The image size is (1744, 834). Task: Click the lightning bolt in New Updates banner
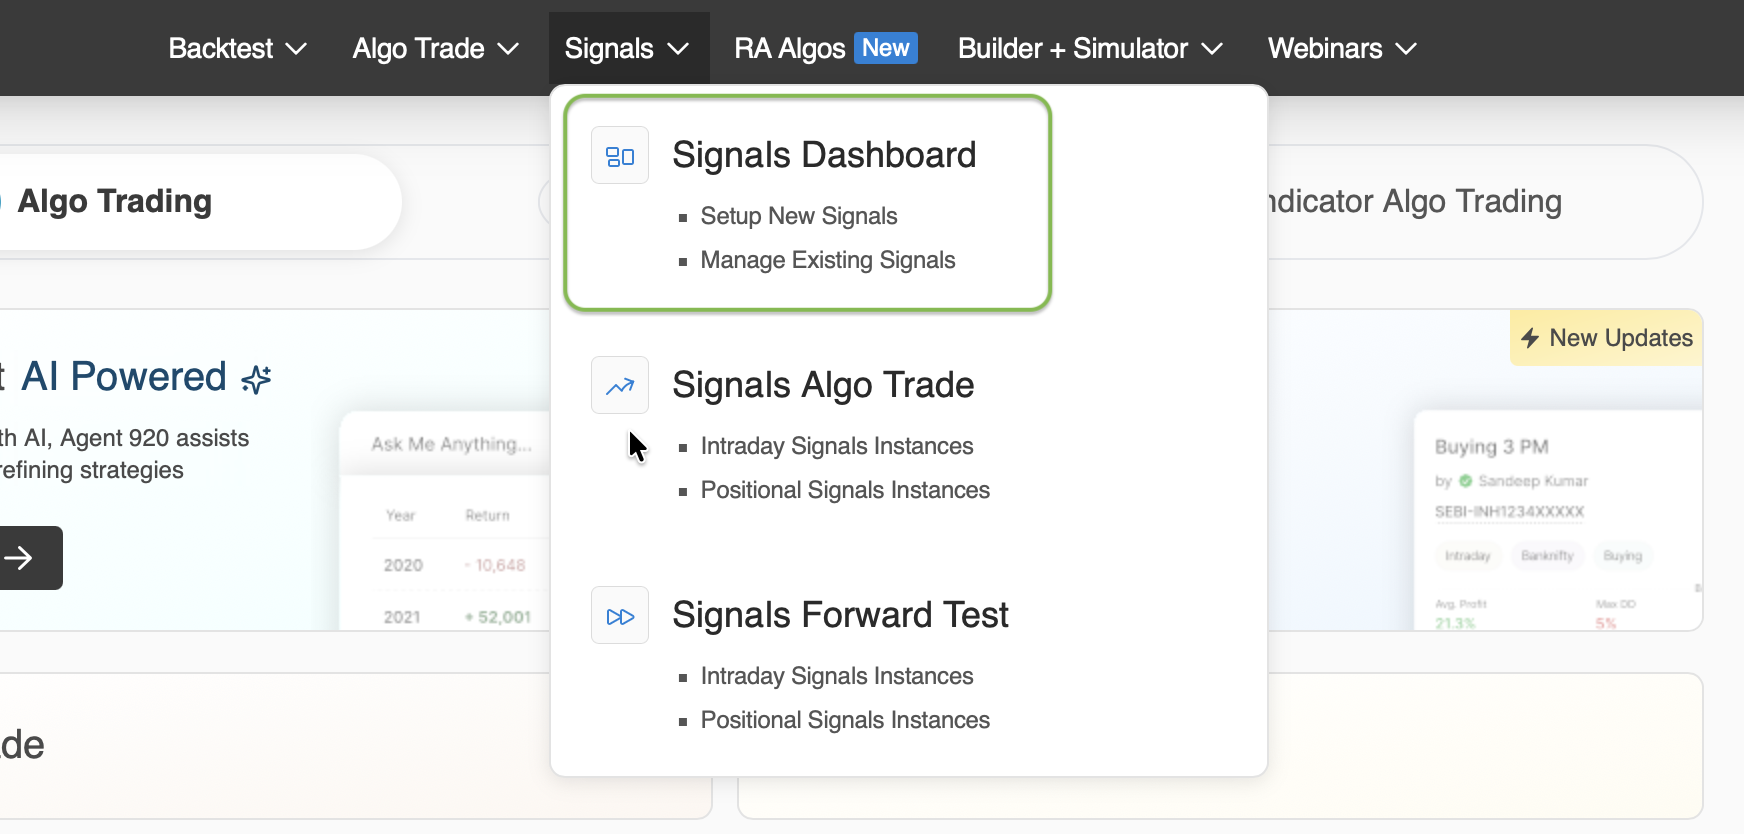click(1529, 338)
